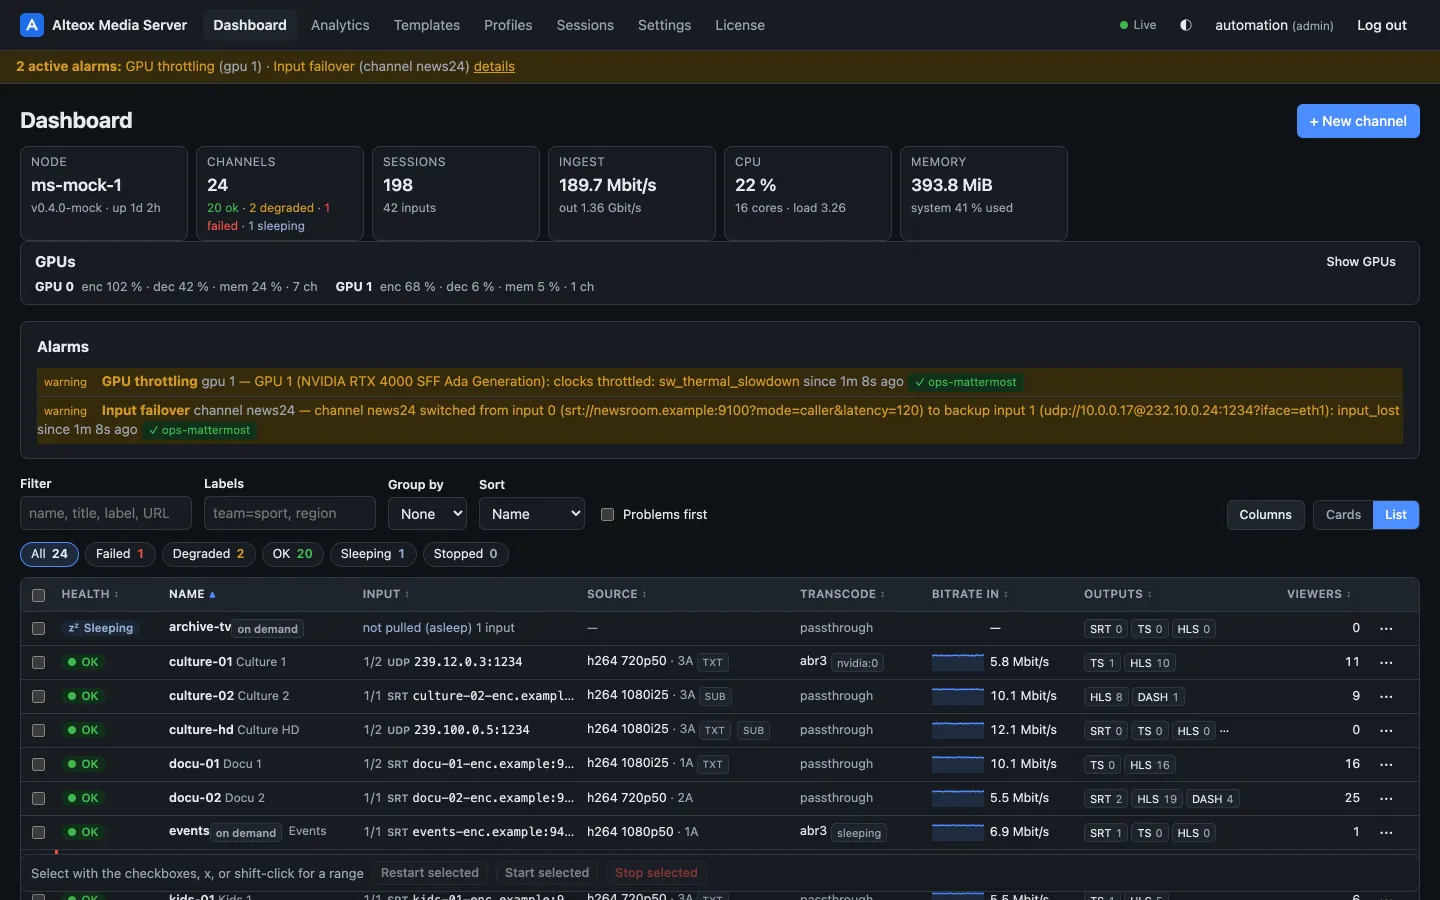Image resolution: width=1440 pixels, height=900 pixels.
Task: Open the Templates page
Action: 427,25
